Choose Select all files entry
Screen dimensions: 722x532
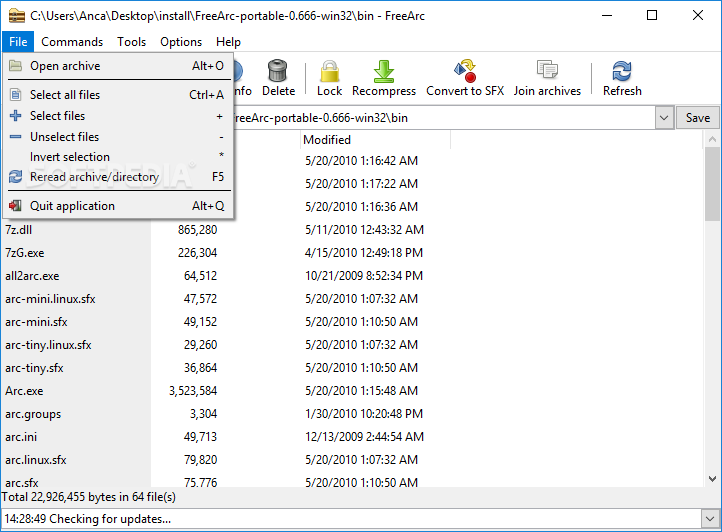[x=118, y=94]
